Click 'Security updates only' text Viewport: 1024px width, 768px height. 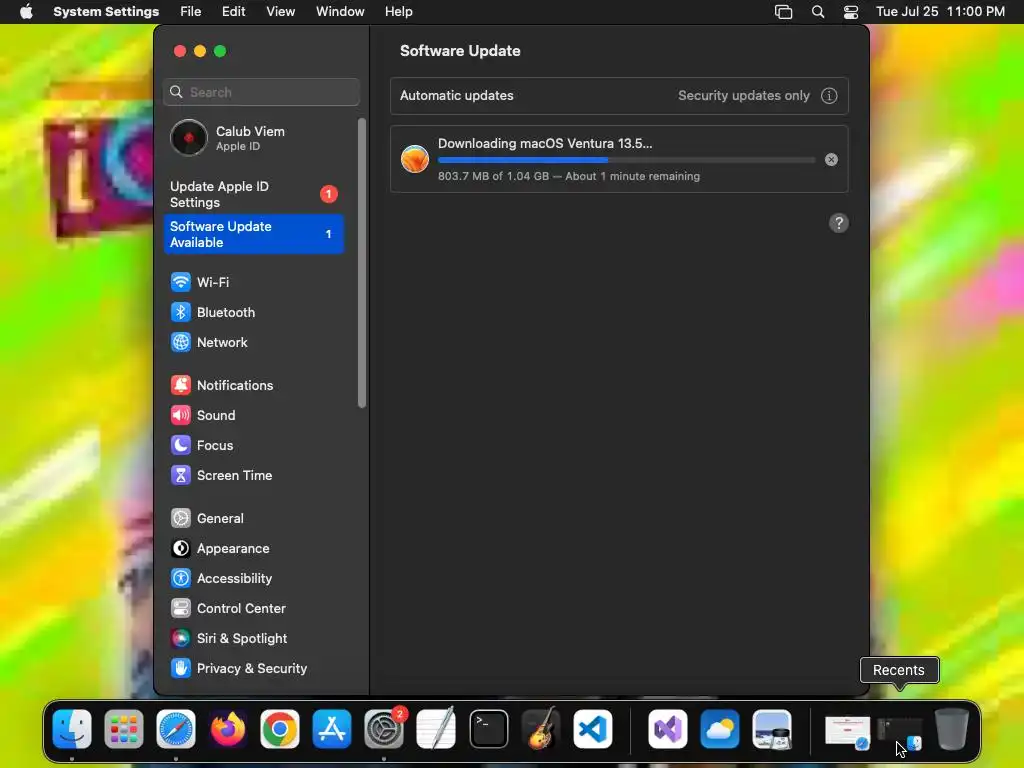pyautogui.click(x=744, y=96)
